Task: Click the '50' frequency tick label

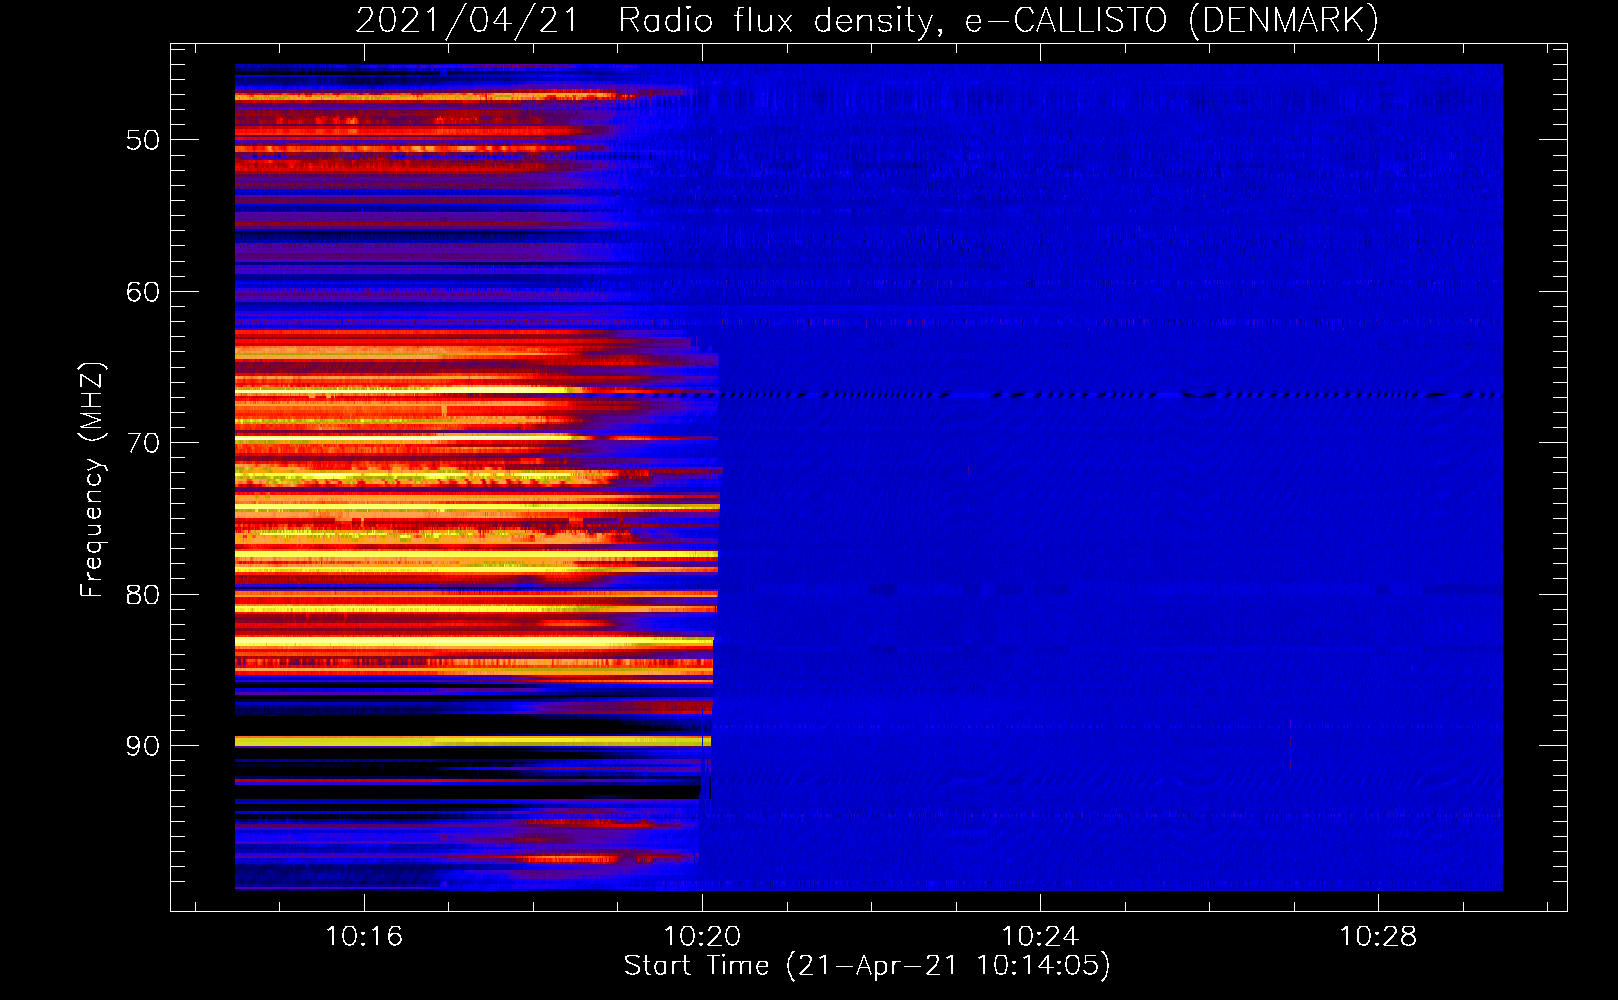Action: tap(143, 140)
